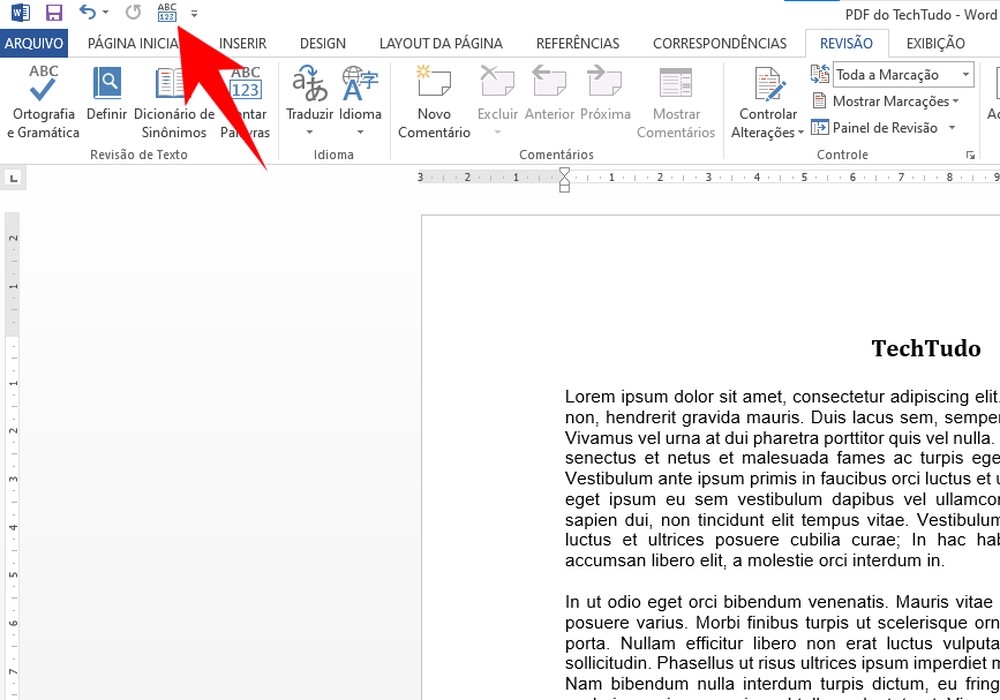Screen dimensions: 1000x700
Task: Open the Controle dialog box launcher
Action: [x=970, y=154]
